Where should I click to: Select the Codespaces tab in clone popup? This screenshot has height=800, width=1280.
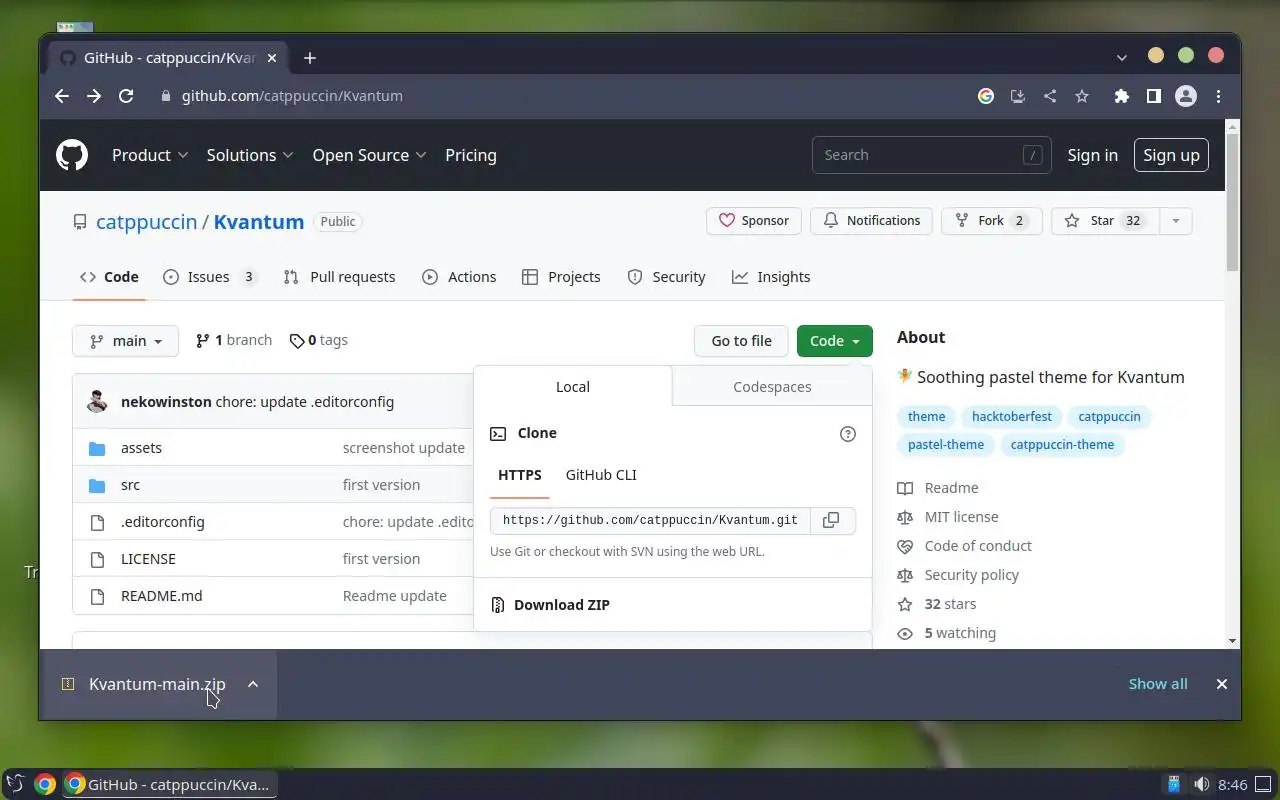[x=772, y=387]
